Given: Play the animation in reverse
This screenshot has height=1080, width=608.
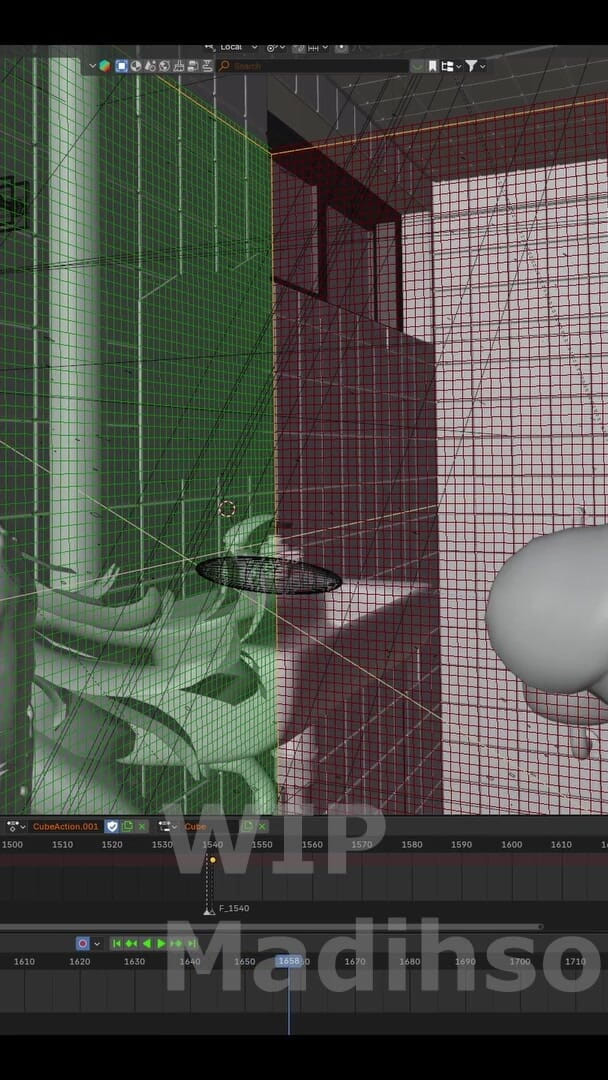Looking at the screenshot, I should click(147, 944).
